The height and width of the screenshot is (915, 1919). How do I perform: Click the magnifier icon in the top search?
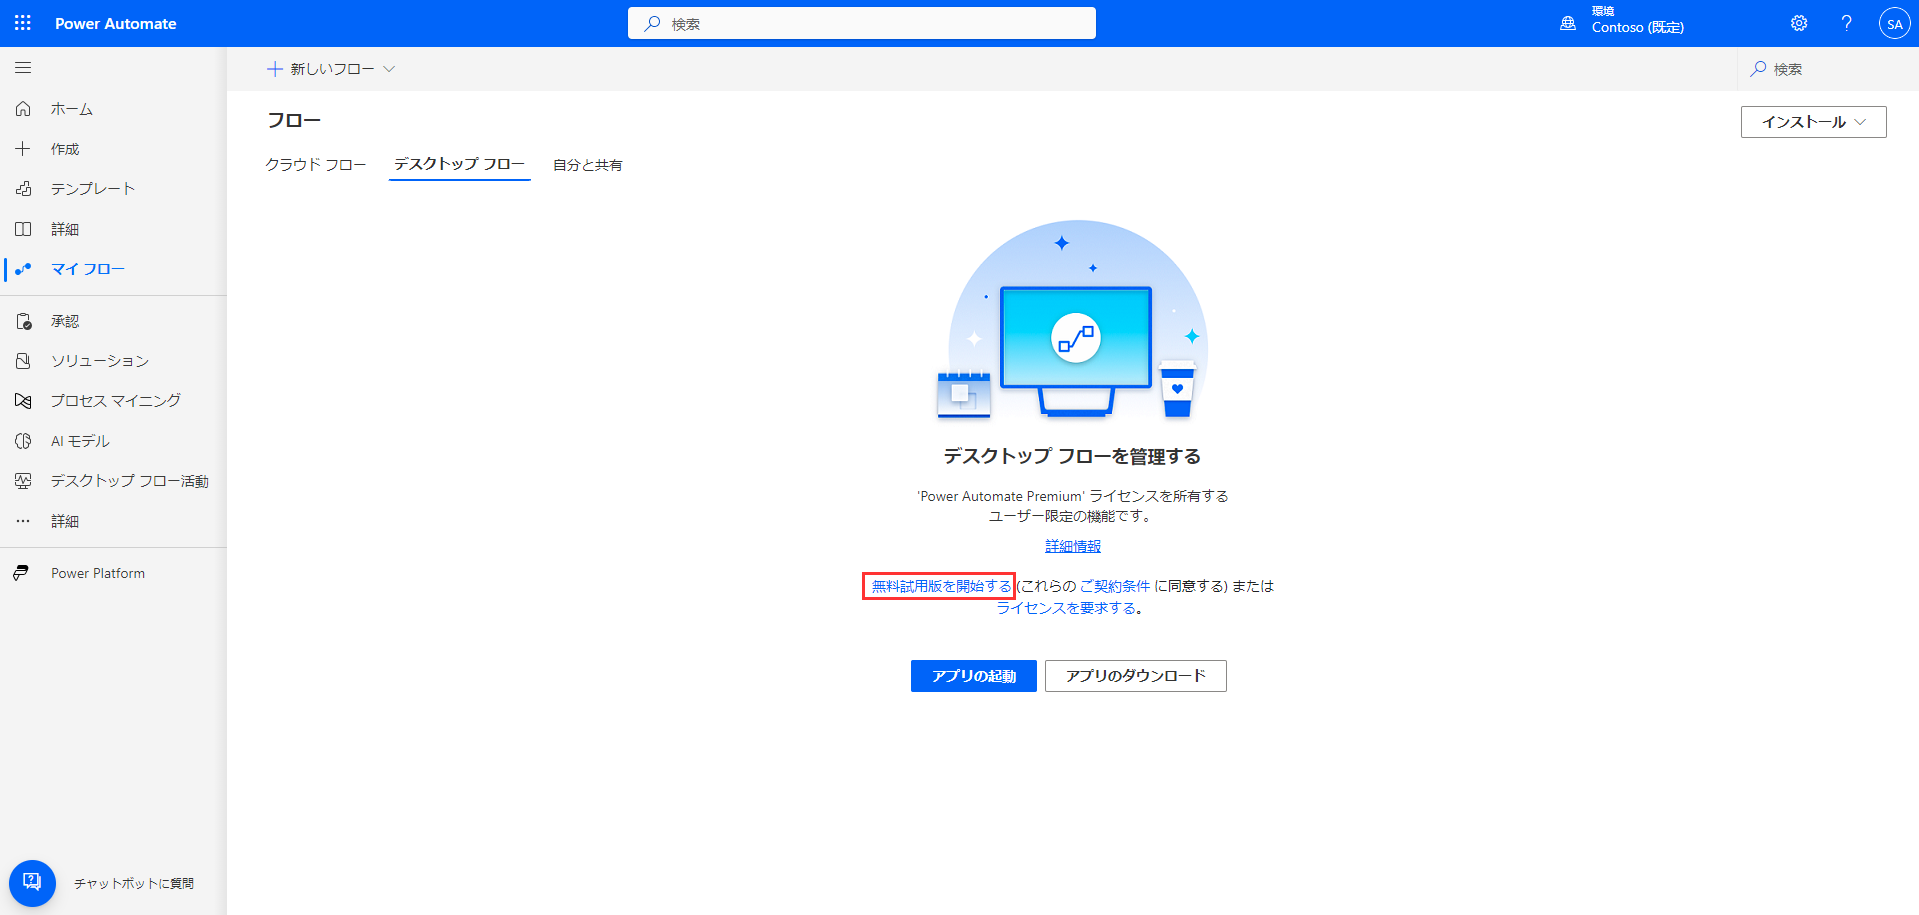point(652,23)
